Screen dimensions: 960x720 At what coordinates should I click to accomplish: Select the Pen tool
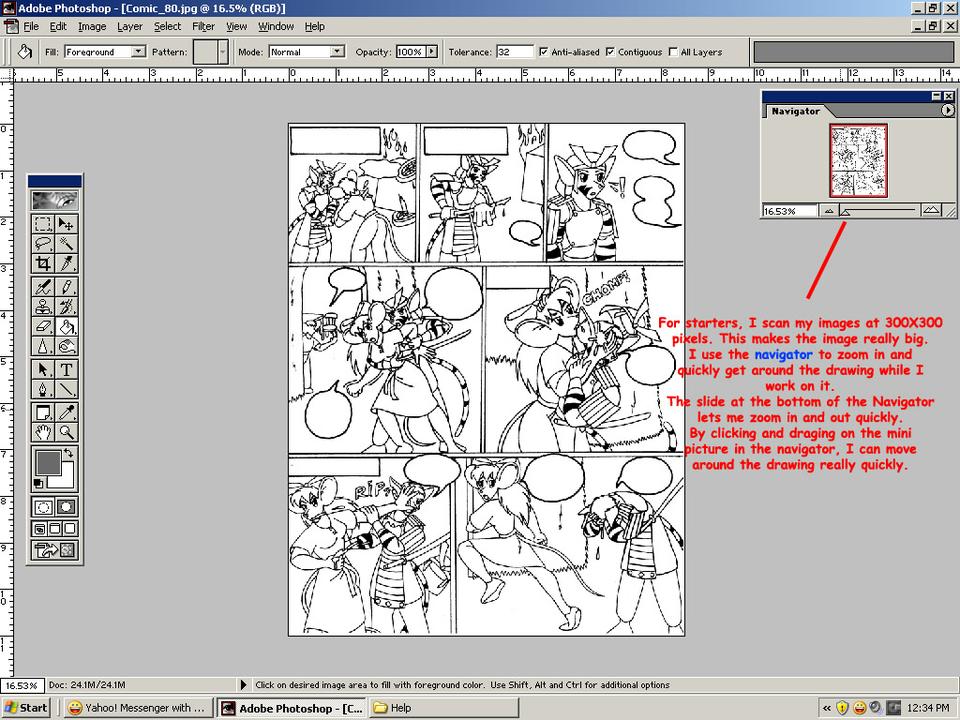(43, 389)
